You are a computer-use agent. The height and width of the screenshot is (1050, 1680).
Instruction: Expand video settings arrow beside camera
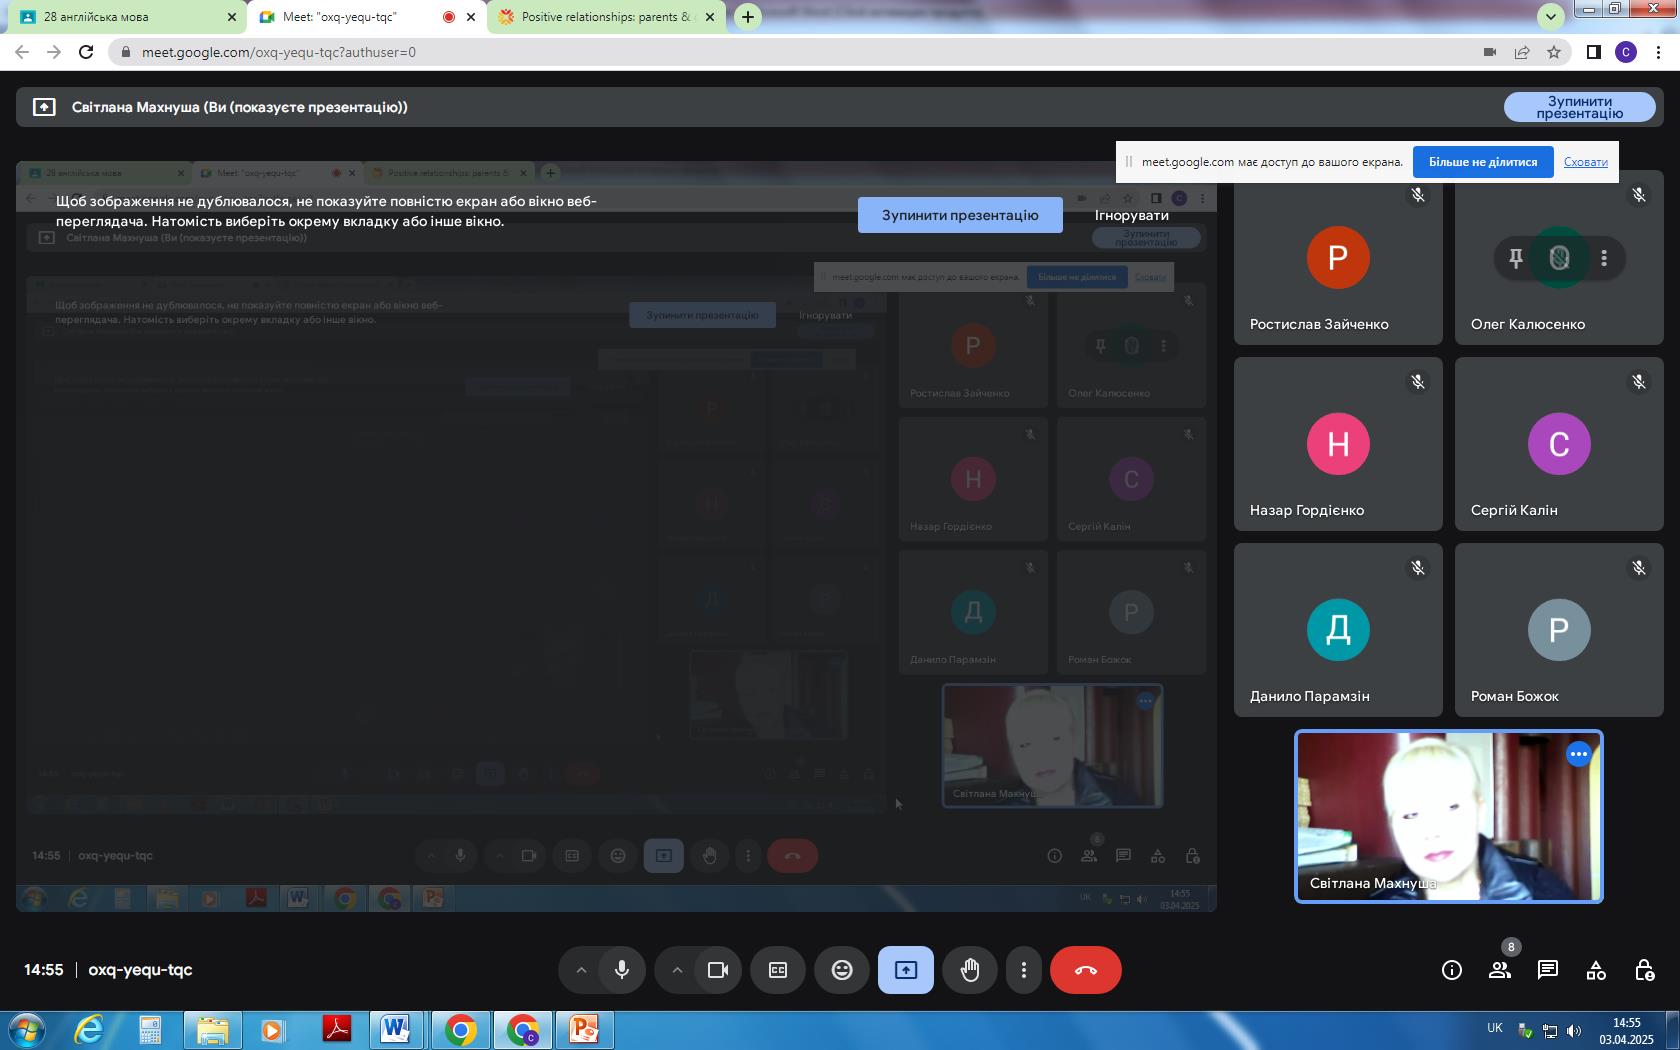[677, 970]
